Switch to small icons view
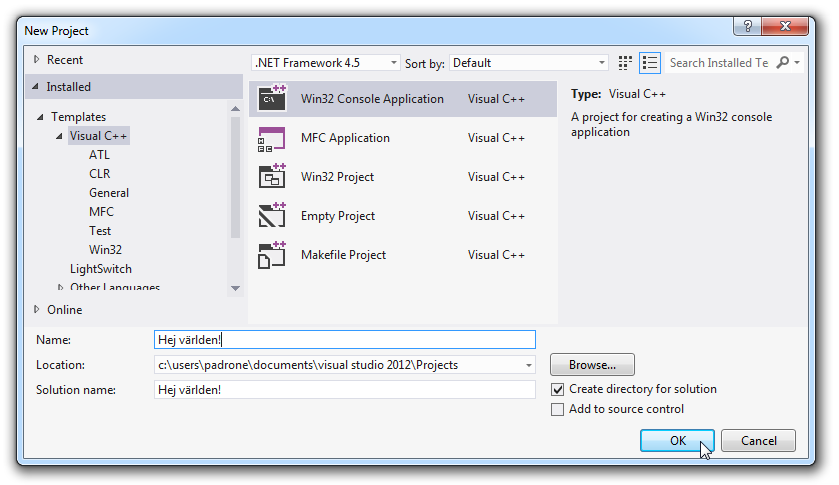Image resolution: width=839 pixels, height=485 pixels. click(625, 63)
